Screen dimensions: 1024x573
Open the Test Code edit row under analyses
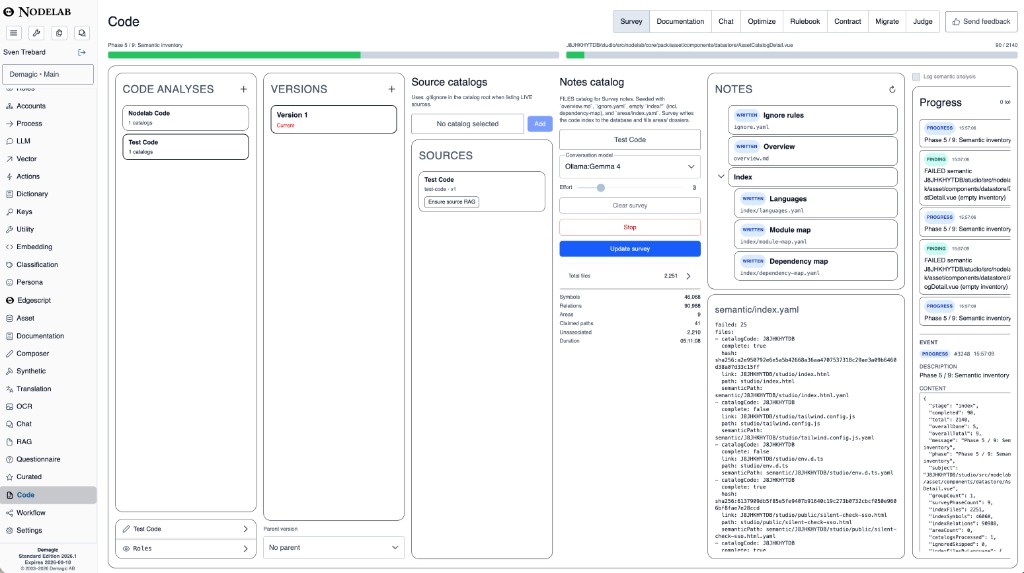tap(185, 529)
